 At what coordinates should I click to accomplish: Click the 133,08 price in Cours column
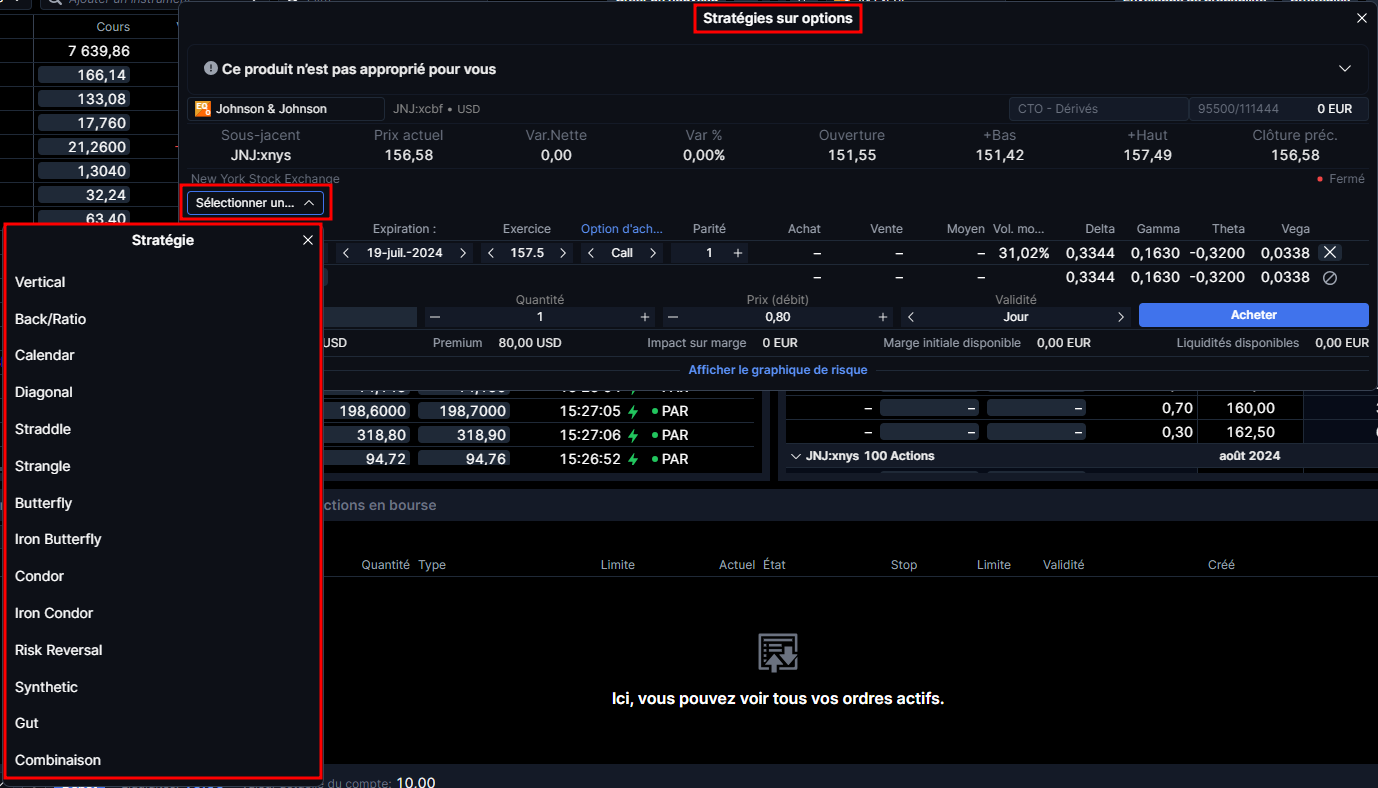(85, 99)
